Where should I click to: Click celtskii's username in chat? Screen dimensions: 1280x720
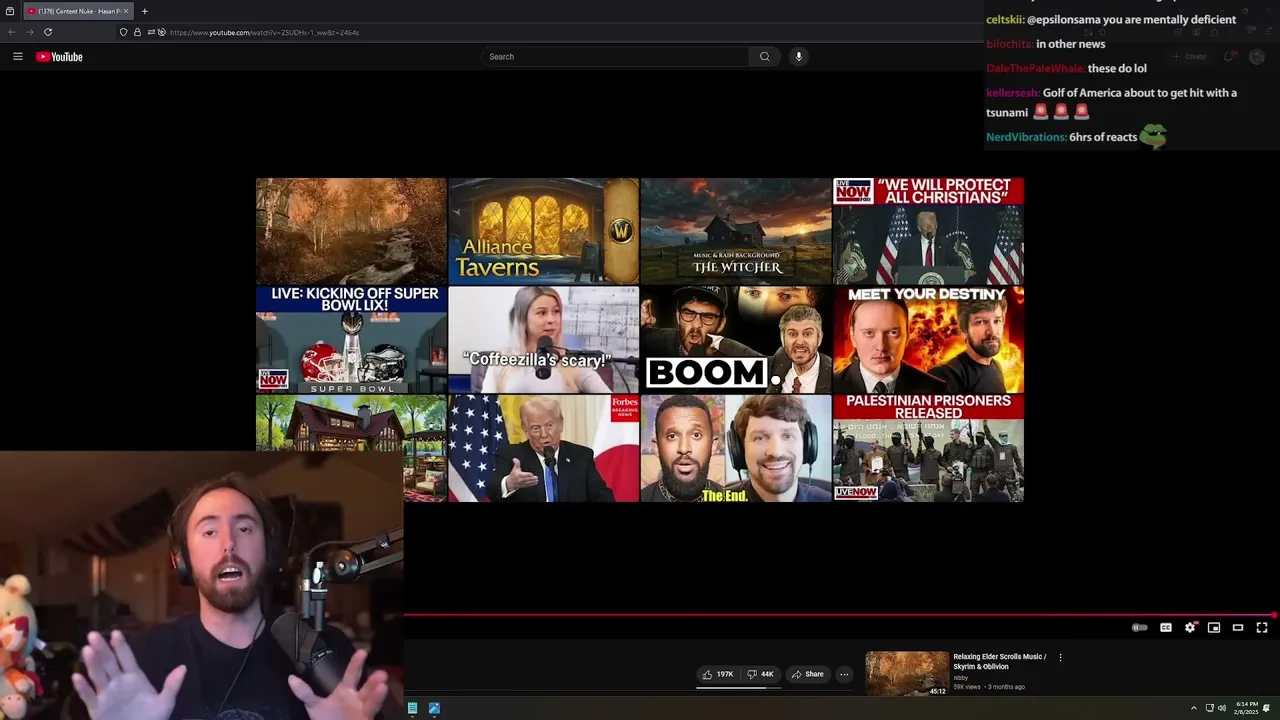(x=1004, y=20)
